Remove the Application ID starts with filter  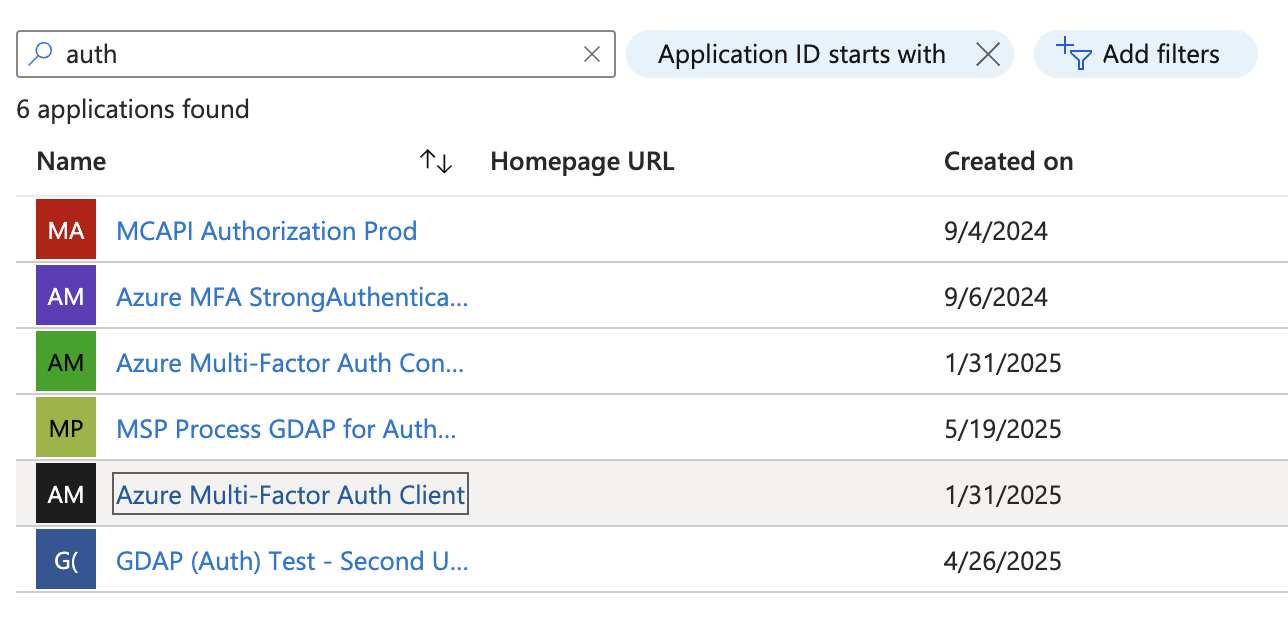[x=988, y=54]
